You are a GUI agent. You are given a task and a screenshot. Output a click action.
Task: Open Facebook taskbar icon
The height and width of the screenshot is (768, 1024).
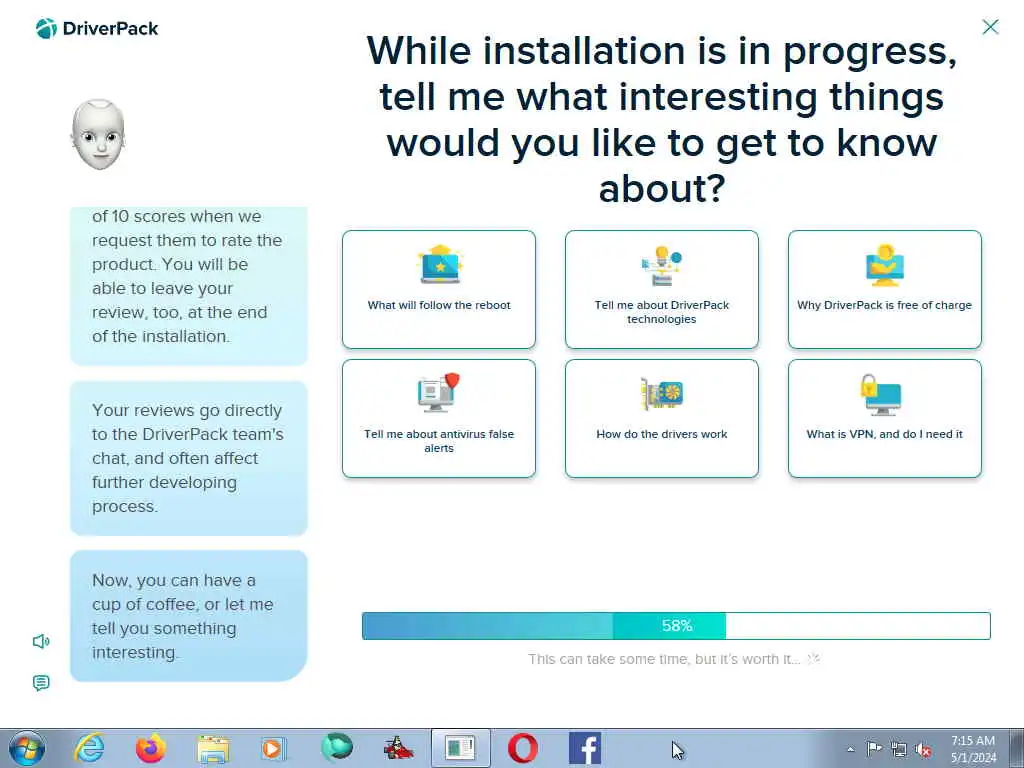pyautogui.click(x=584, y=748)
